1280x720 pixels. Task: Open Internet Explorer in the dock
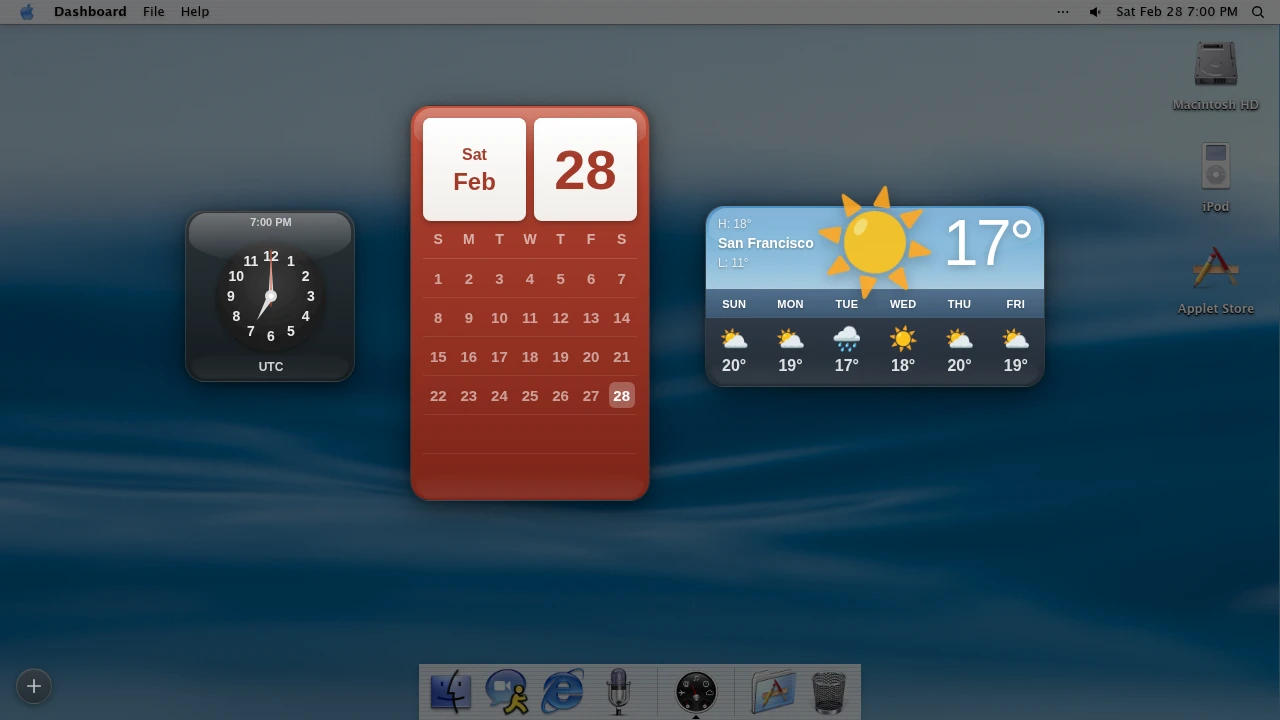click(x=562, y=691)
